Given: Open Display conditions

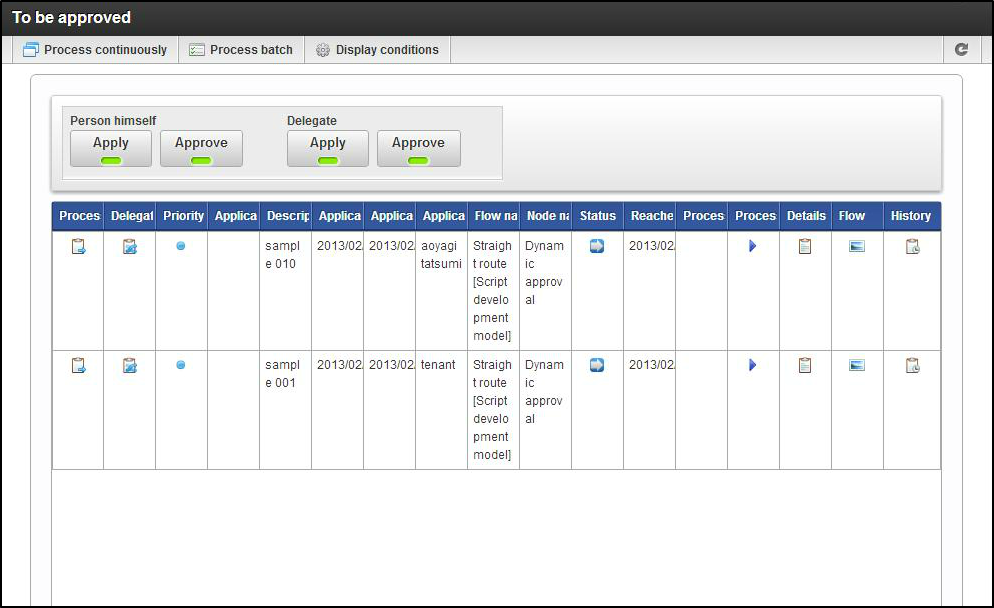Looking at the screenshot, I should 377,48.
